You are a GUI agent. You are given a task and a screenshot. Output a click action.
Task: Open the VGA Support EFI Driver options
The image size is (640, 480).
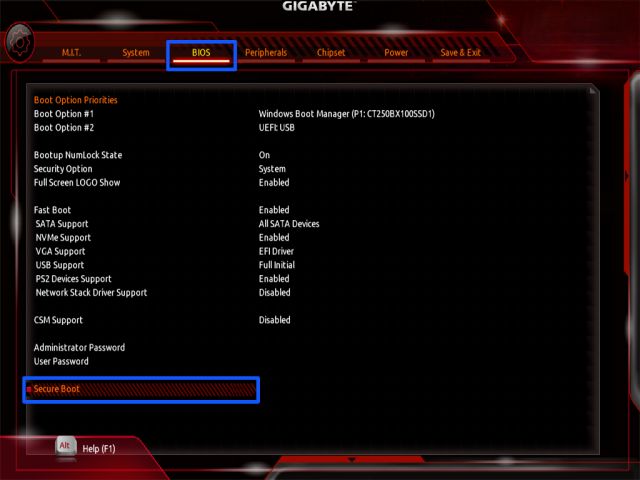[x=276, y=252]
